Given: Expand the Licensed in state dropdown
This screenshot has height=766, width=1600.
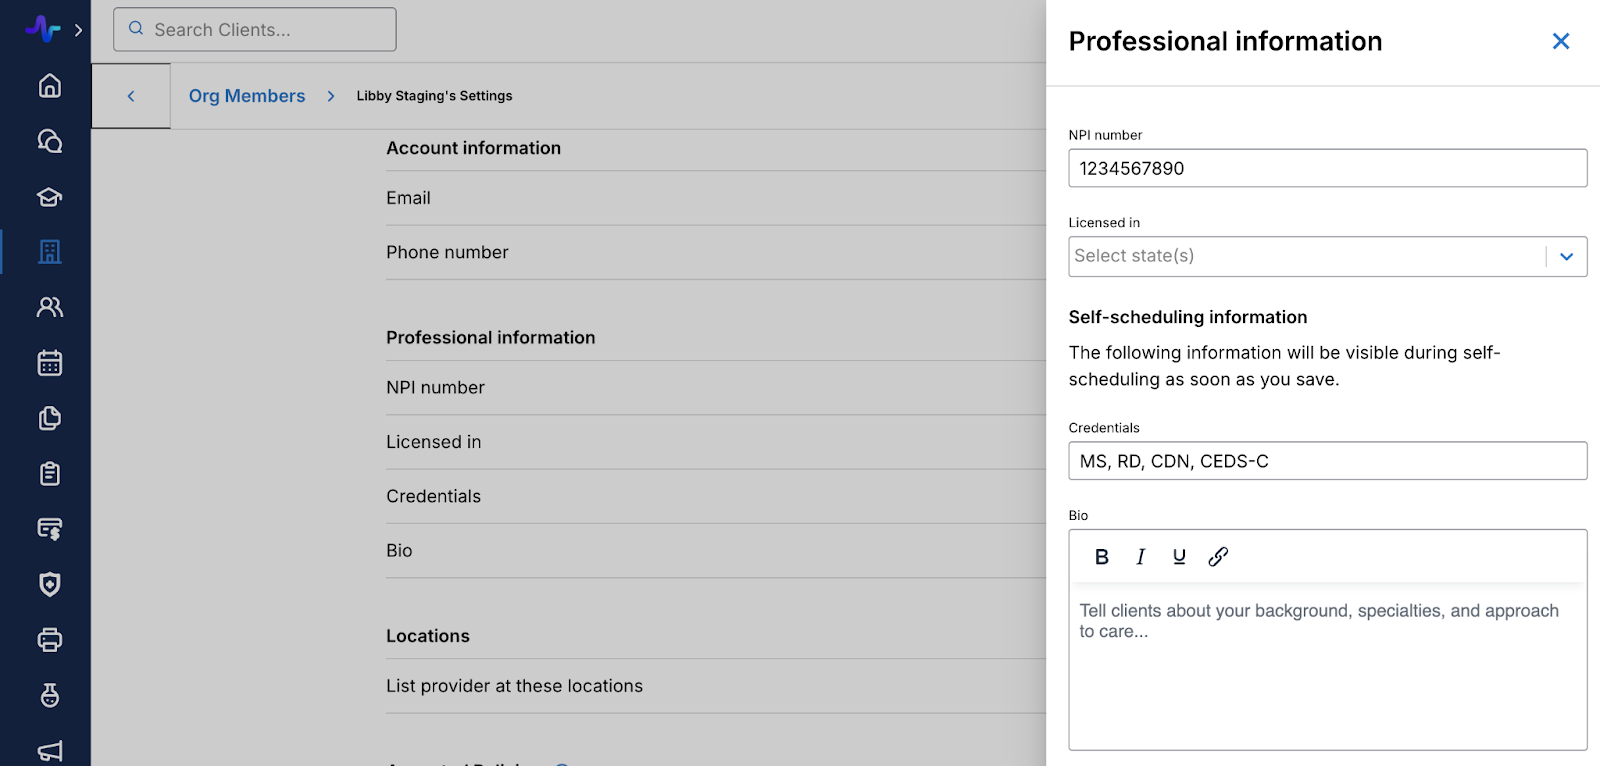Looking at the screenshot, I should pos(1566,257).
